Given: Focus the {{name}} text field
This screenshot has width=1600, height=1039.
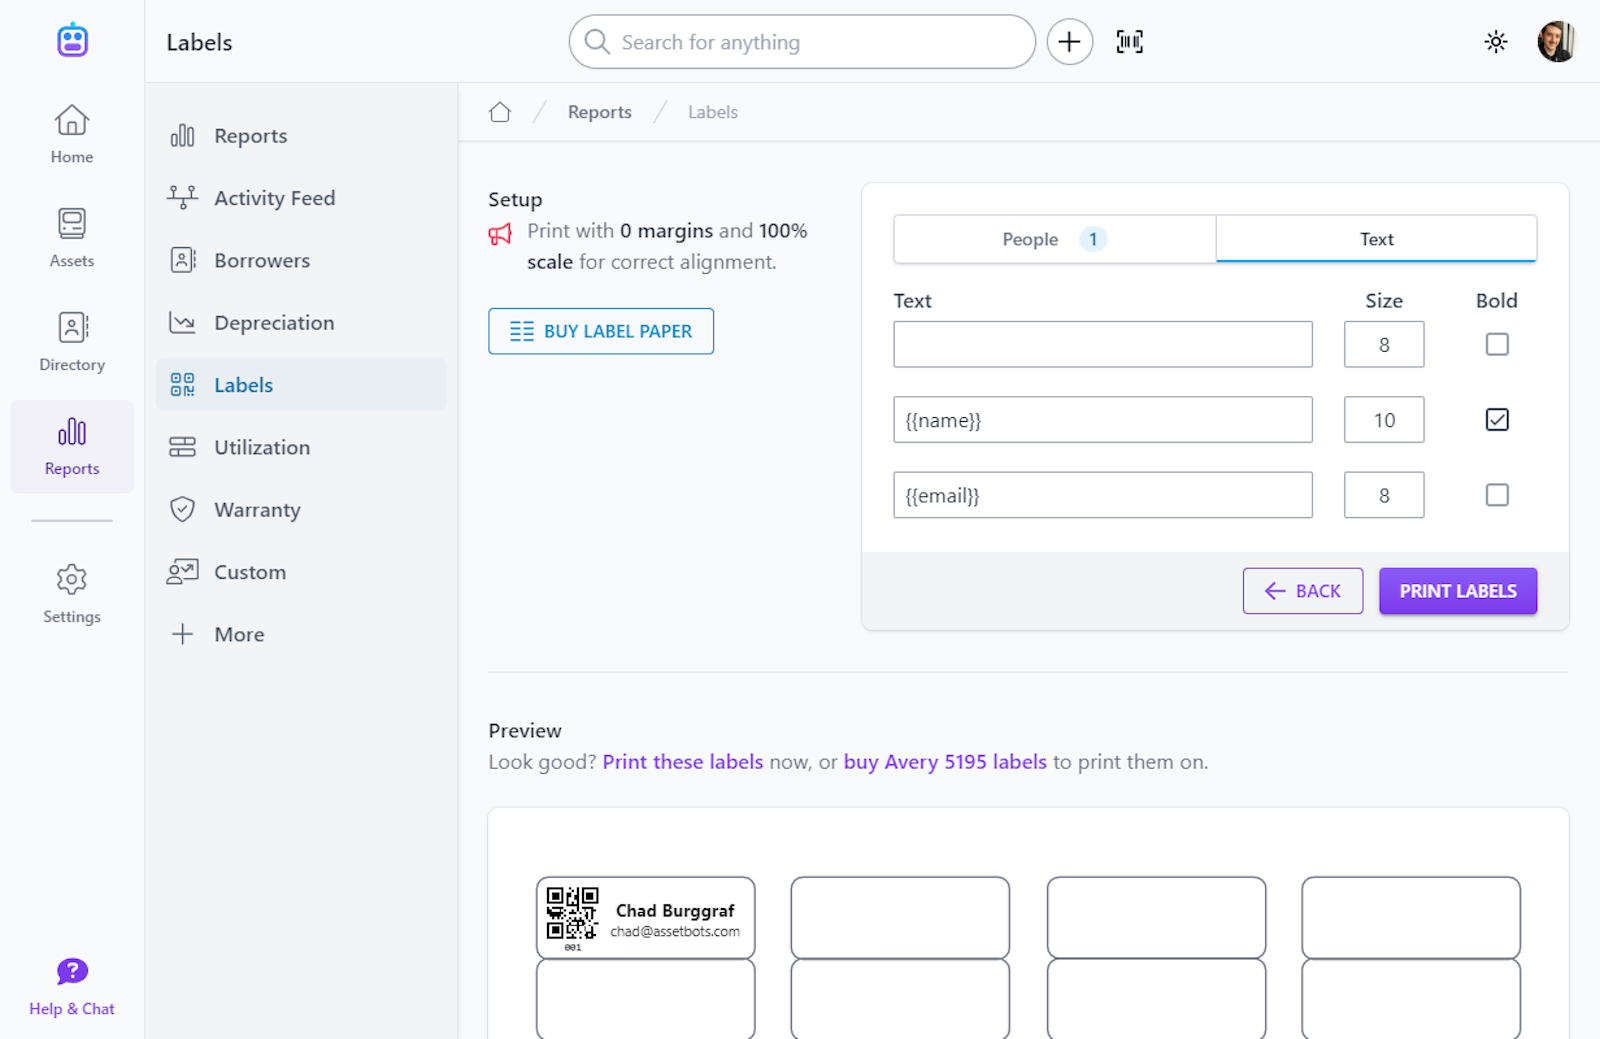Looking at the screenshot, I should point(1103,420).
